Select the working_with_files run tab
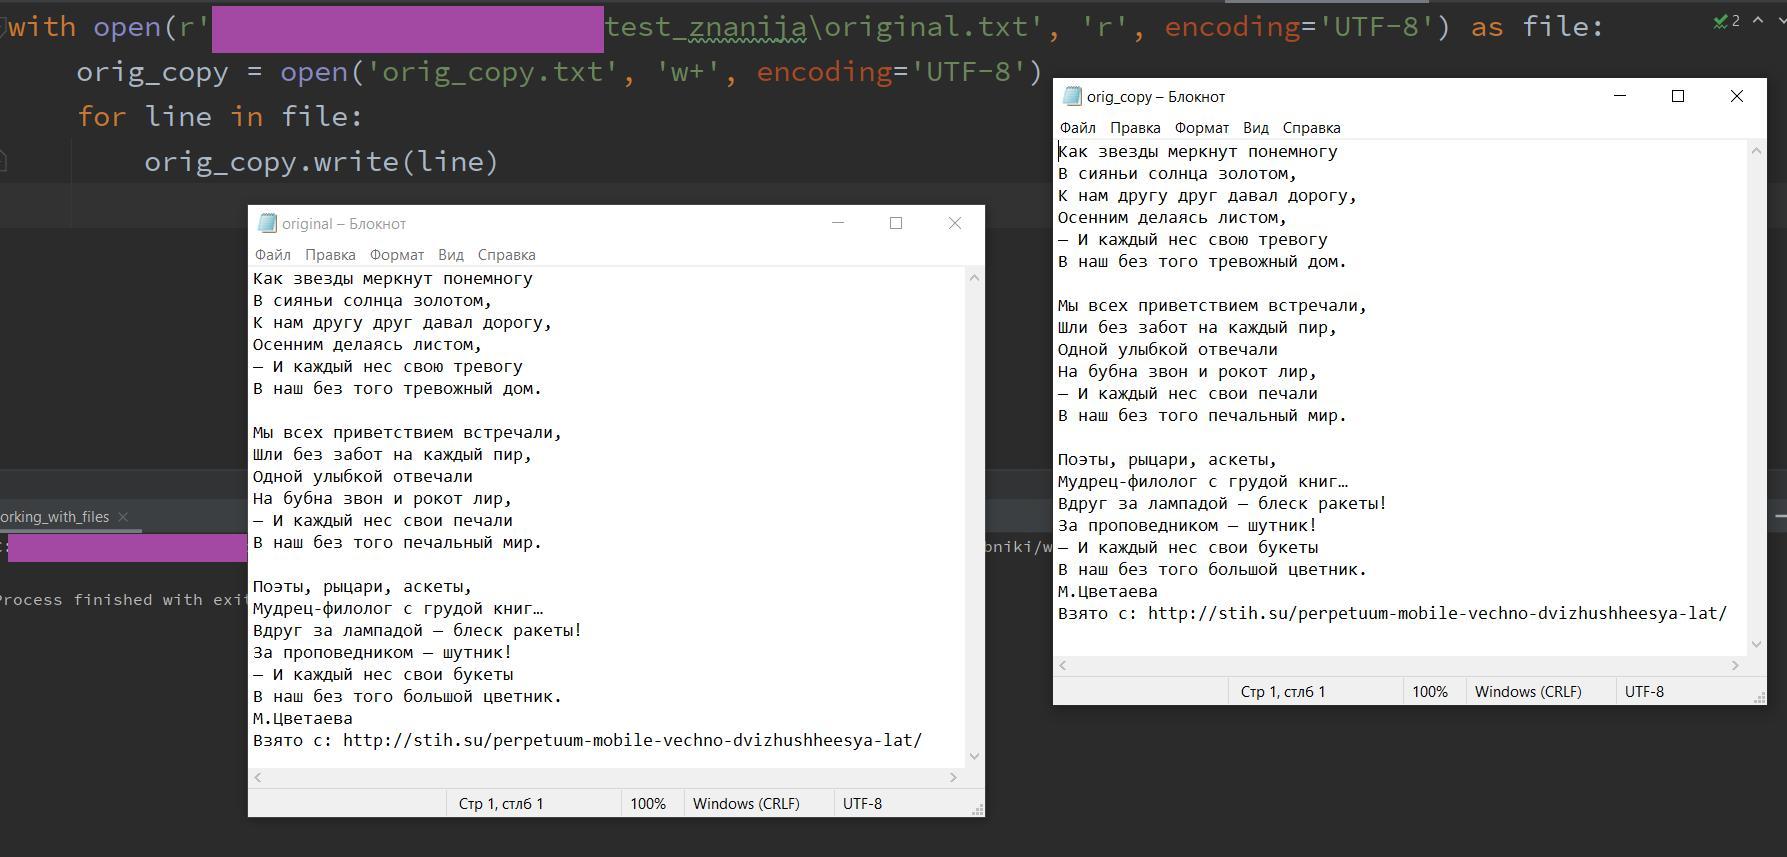This screenshot has width=1787, height=857. pyautogui.click(x=54, y=517)
